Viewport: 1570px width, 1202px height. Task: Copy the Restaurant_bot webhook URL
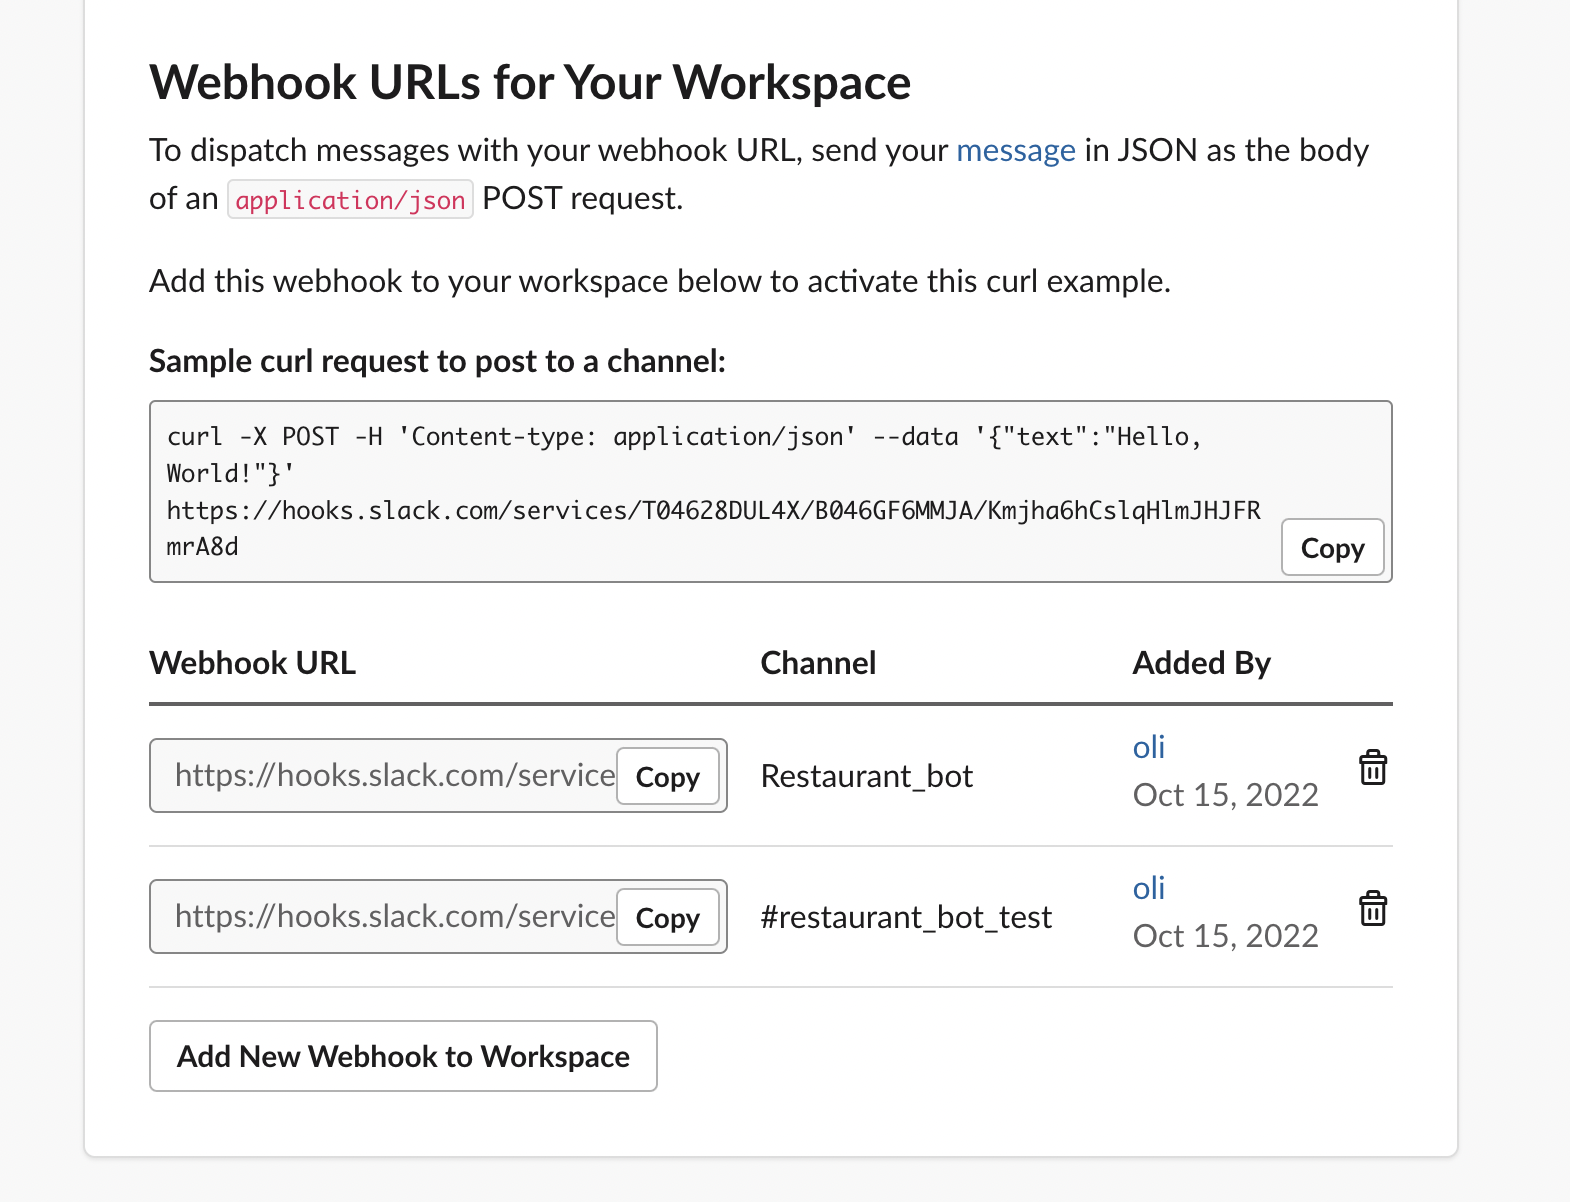coord(668,776)
